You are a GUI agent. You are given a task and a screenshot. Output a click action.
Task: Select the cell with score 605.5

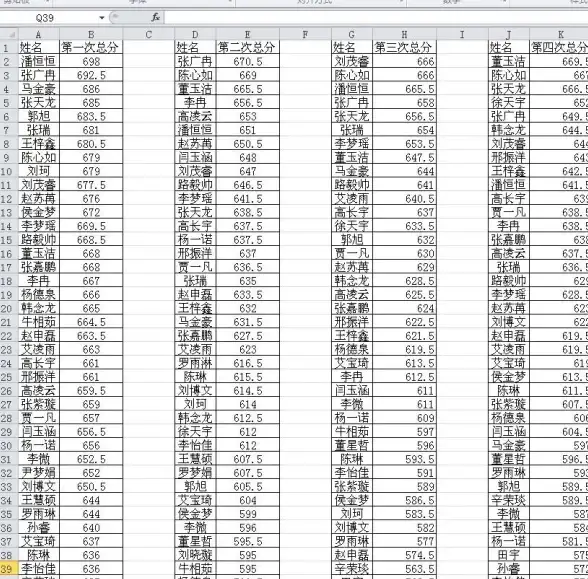pos(248,486)
